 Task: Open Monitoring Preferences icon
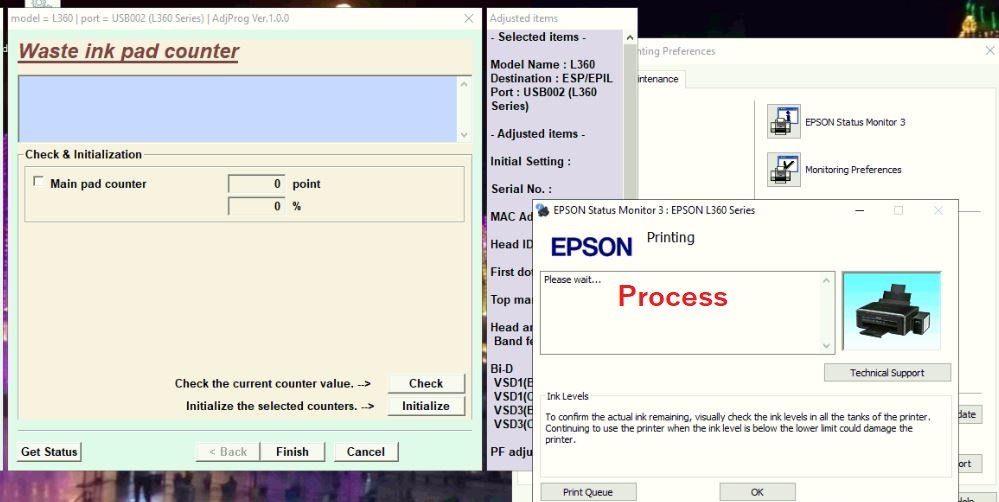[x=783, y=169]
